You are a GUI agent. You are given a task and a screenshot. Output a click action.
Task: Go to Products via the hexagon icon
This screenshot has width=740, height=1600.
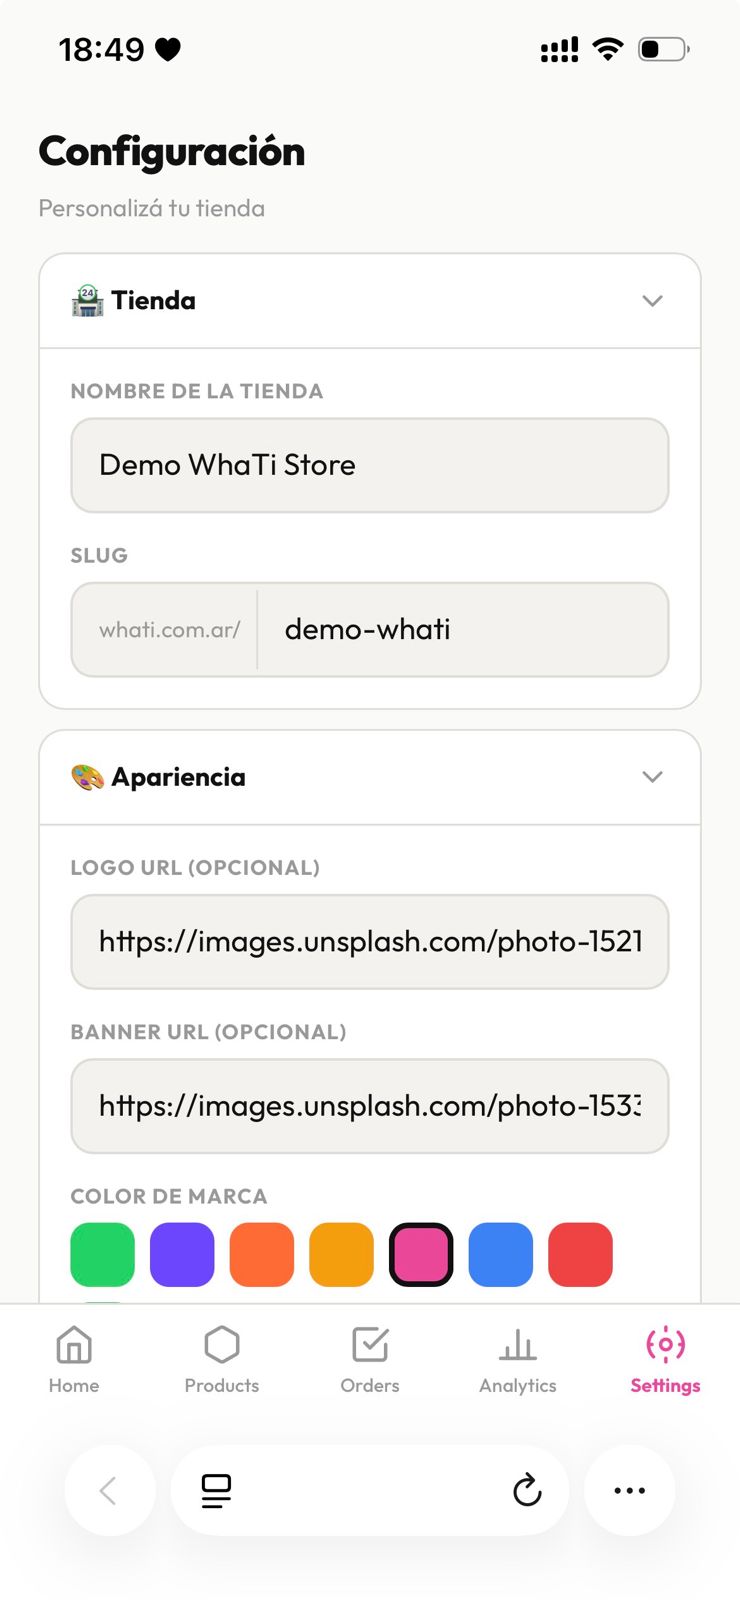(222, 1345)
